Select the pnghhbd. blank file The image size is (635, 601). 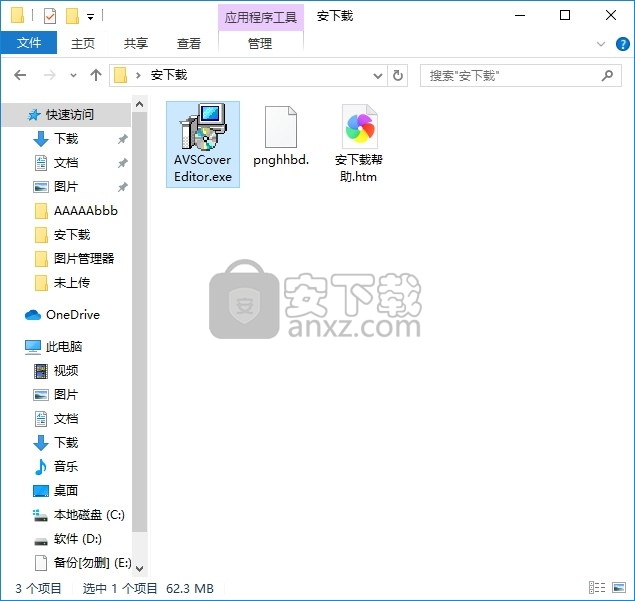pyautogui.click(x=281, y=136)
